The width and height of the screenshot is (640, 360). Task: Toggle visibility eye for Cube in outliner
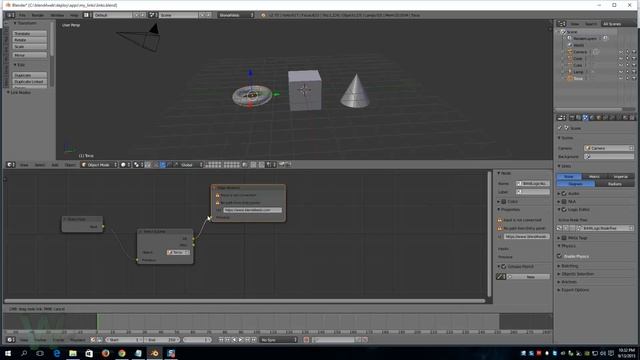(621, 65)
